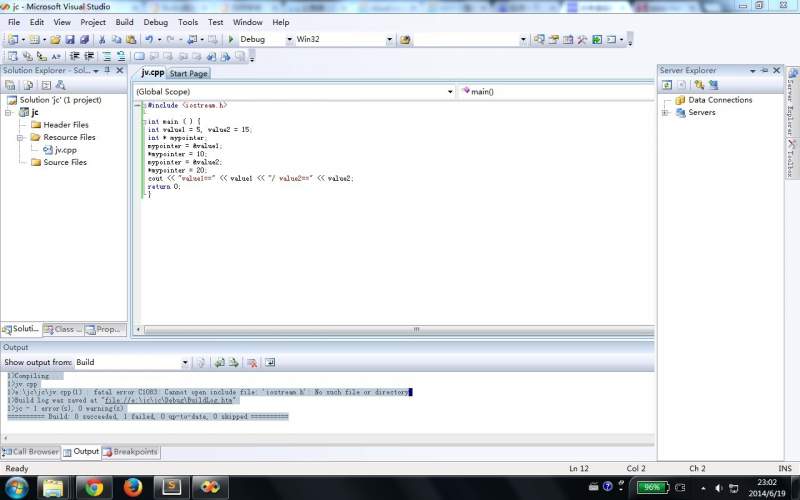Image resolution: width=800 pixels, height=500 pixels.
Task: Open the main() members dropdown field
Action: (x=557, y=92)
